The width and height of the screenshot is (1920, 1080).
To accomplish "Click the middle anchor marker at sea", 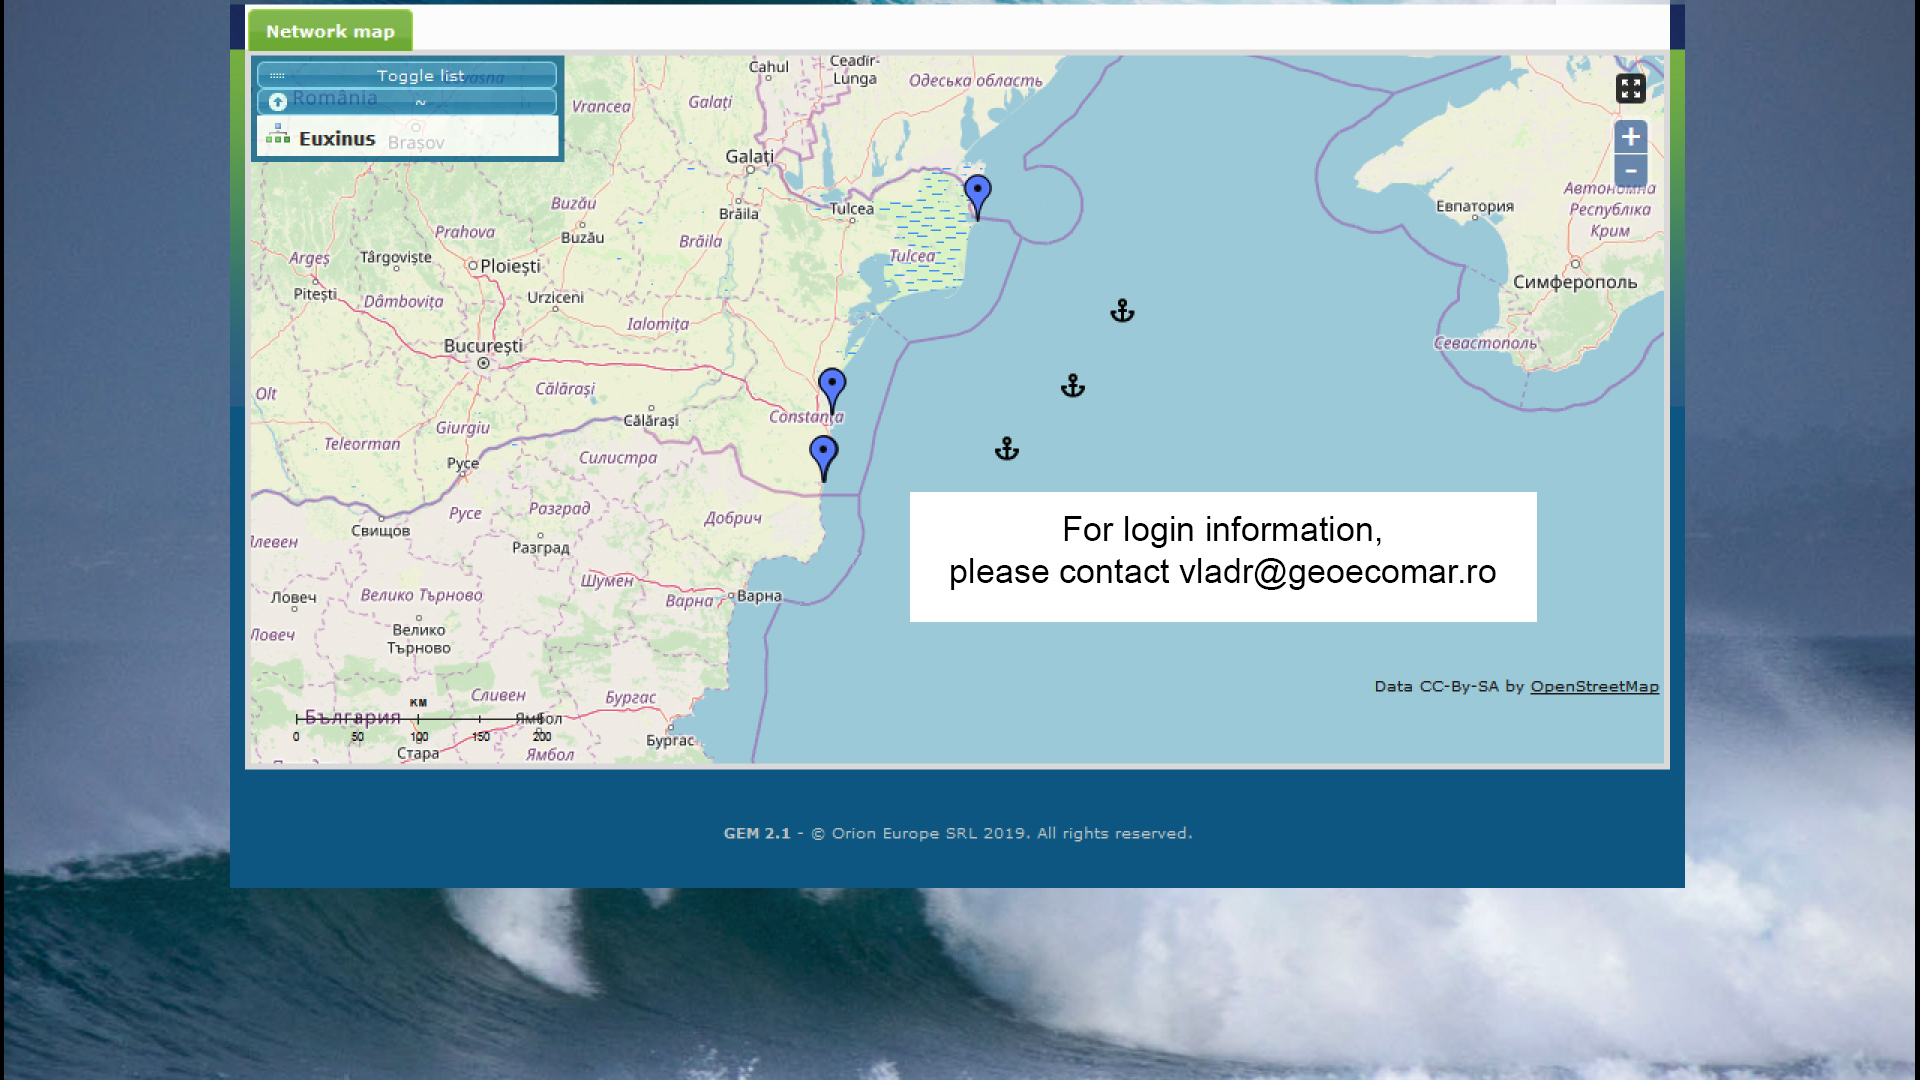I will [1072, 386].
